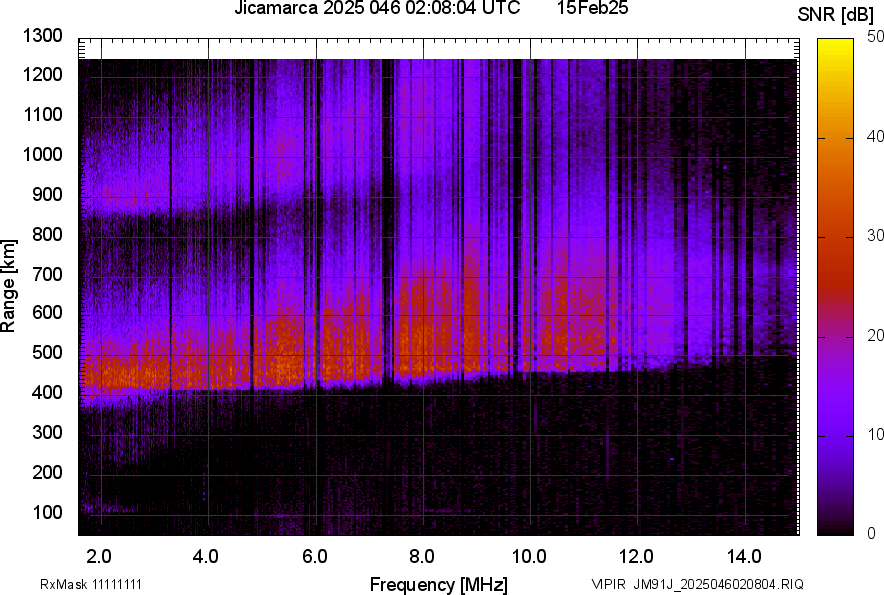Click the VIPIR RIQ filename label
Image resolution: width=884 pixels, height=595 pixels.
point(697,584)
